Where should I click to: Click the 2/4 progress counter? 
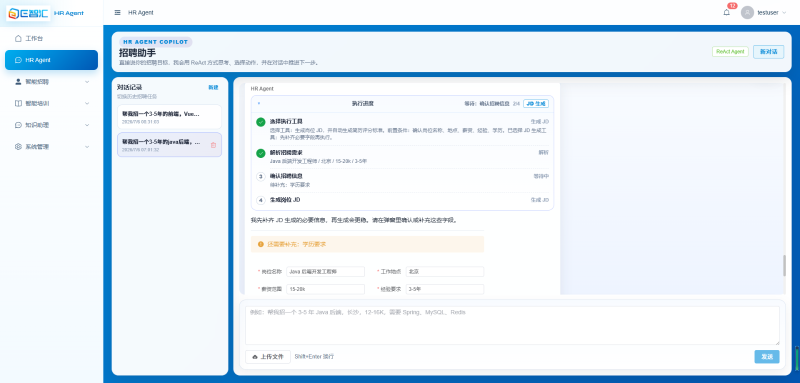click(516, 104)
